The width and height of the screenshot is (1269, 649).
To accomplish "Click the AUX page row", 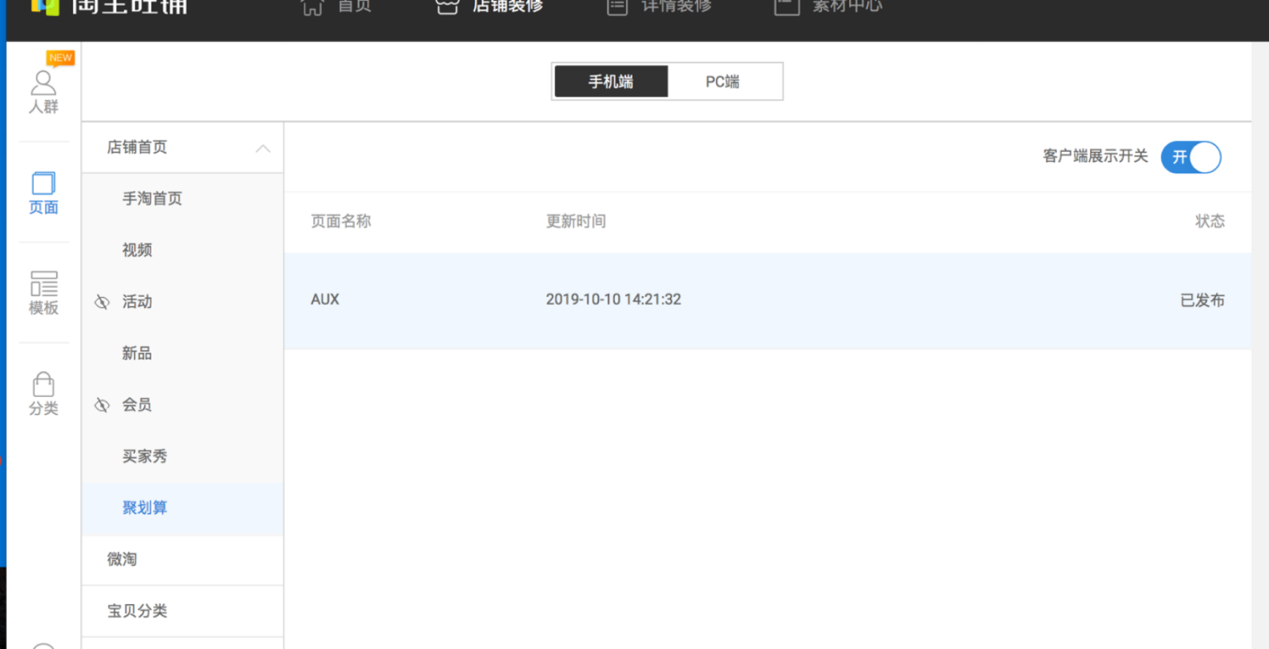I will (x=767, y=300).
